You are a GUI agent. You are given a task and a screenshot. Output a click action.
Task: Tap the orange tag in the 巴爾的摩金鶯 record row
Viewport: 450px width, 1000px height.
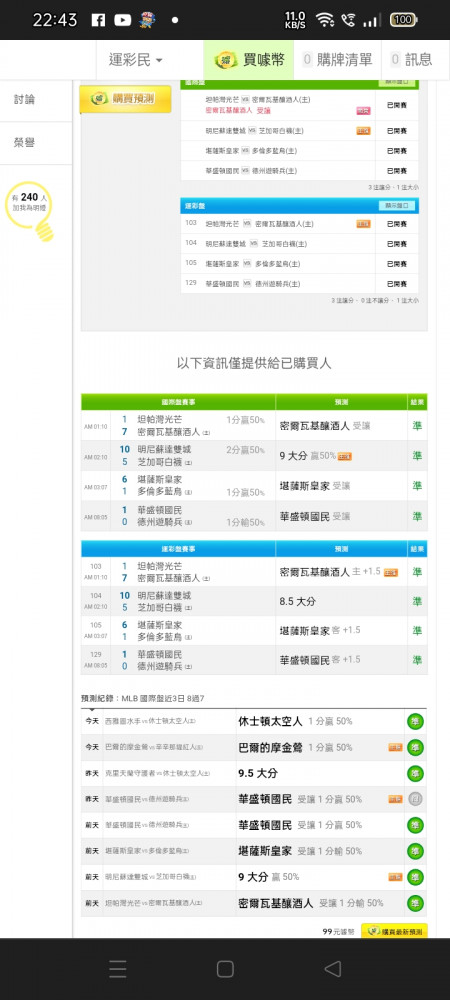pyautogui.click(x=396, y=747)
